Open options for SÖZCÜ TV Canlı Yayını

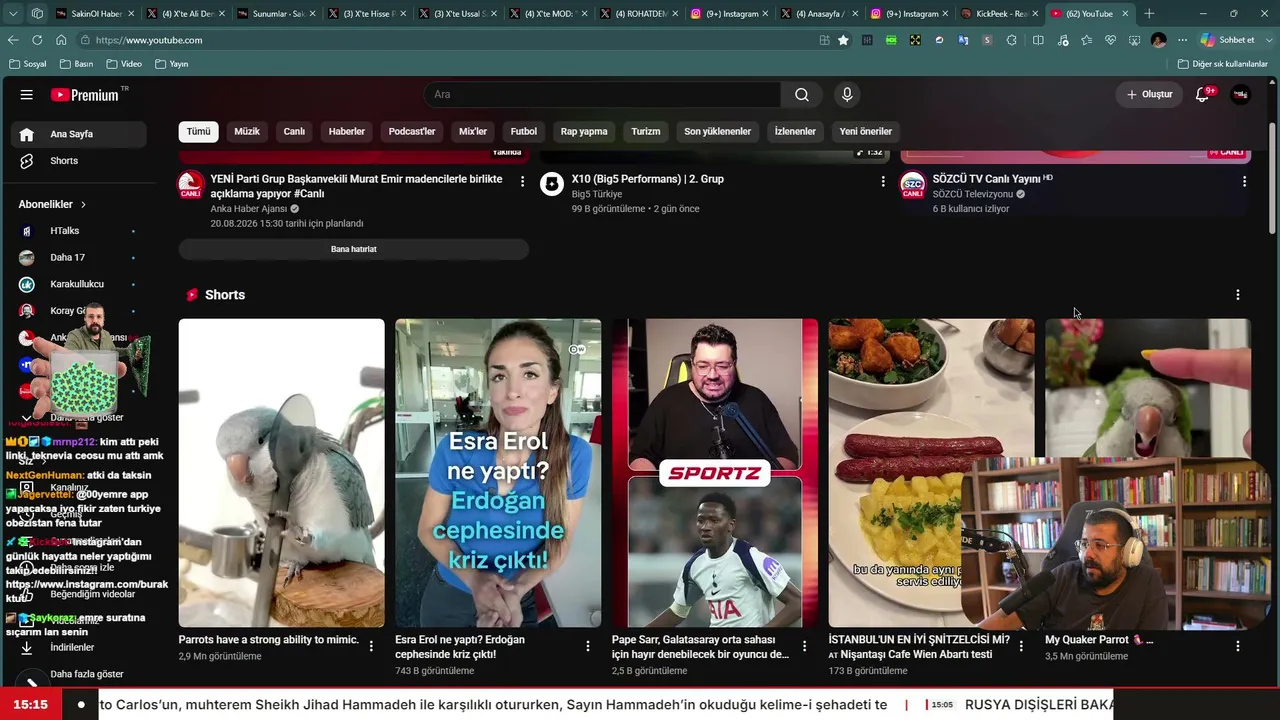pos(1244,181)
